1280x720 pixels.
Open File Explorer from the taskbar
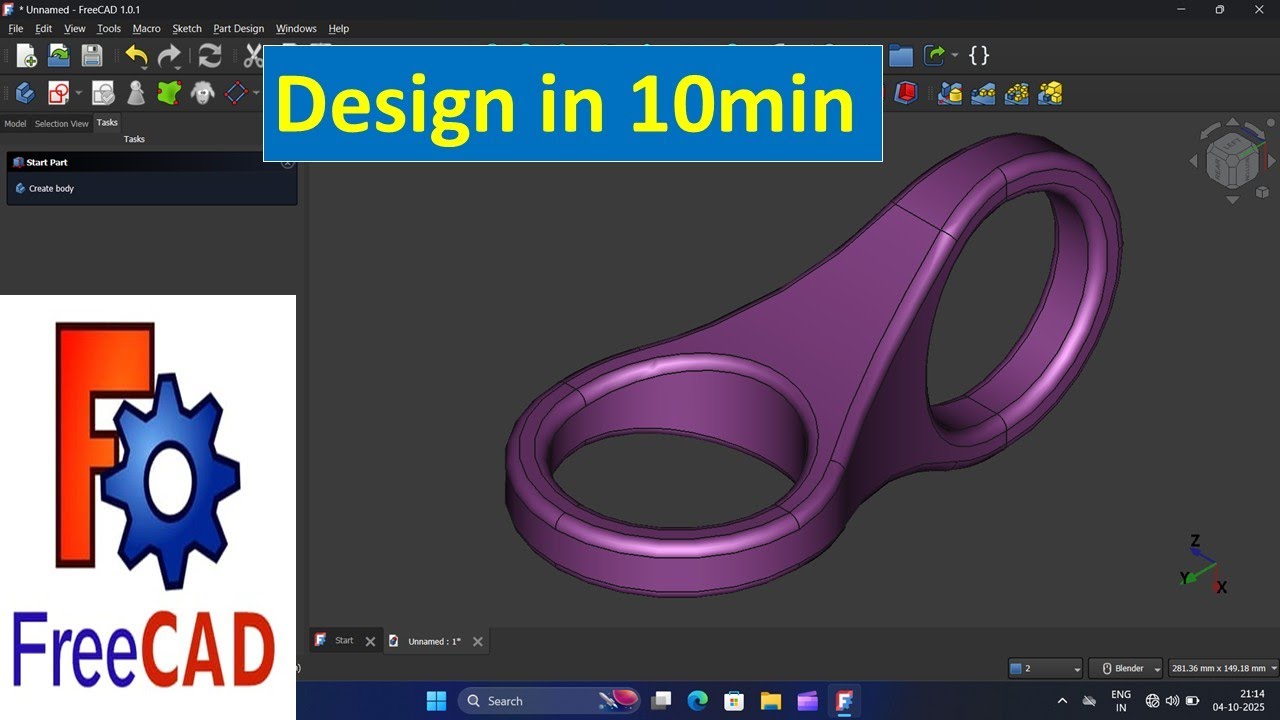[770, 701]
